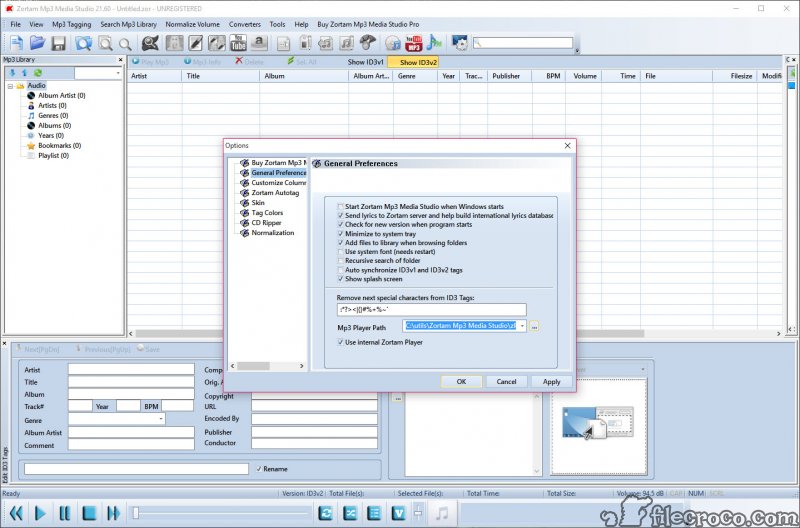Select Normalization in Options tree
800x528 pixels.
coord(272,233)
